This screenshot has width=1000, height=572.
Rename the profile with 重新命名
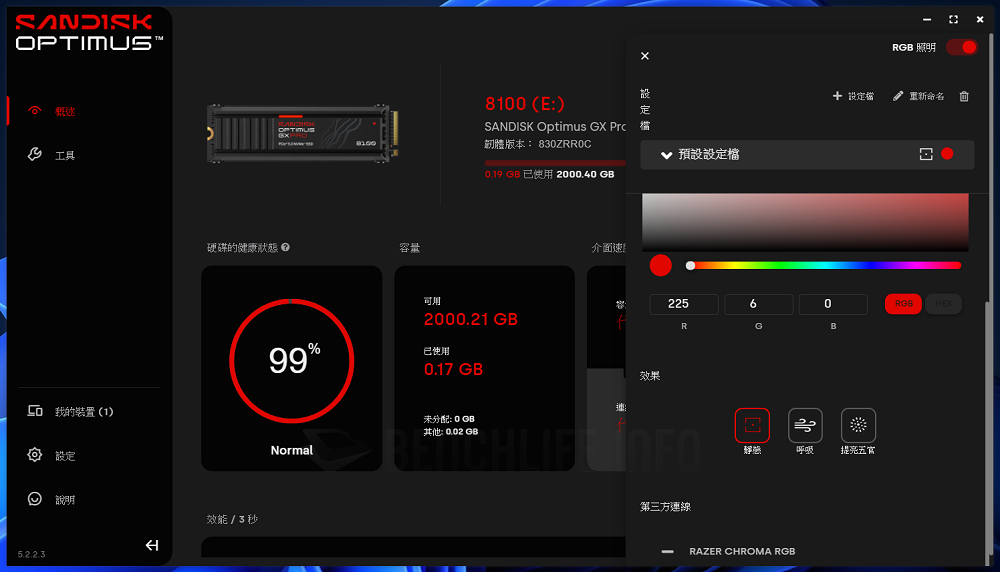point(918,96)
